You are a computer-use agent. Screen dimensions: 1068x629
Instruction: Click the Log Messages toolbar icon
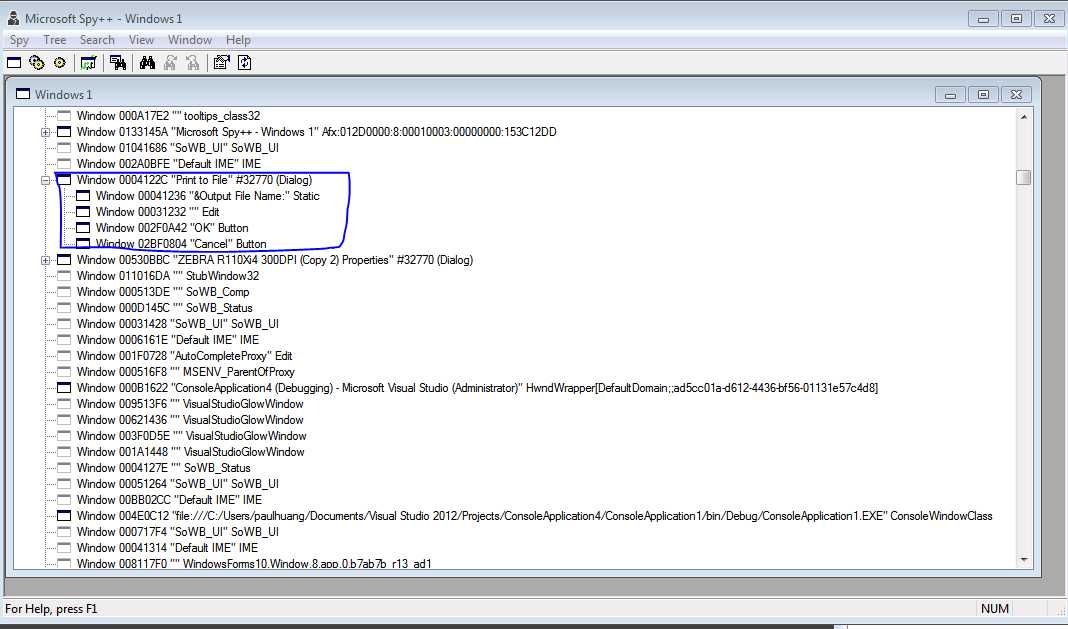pos(88,63)
